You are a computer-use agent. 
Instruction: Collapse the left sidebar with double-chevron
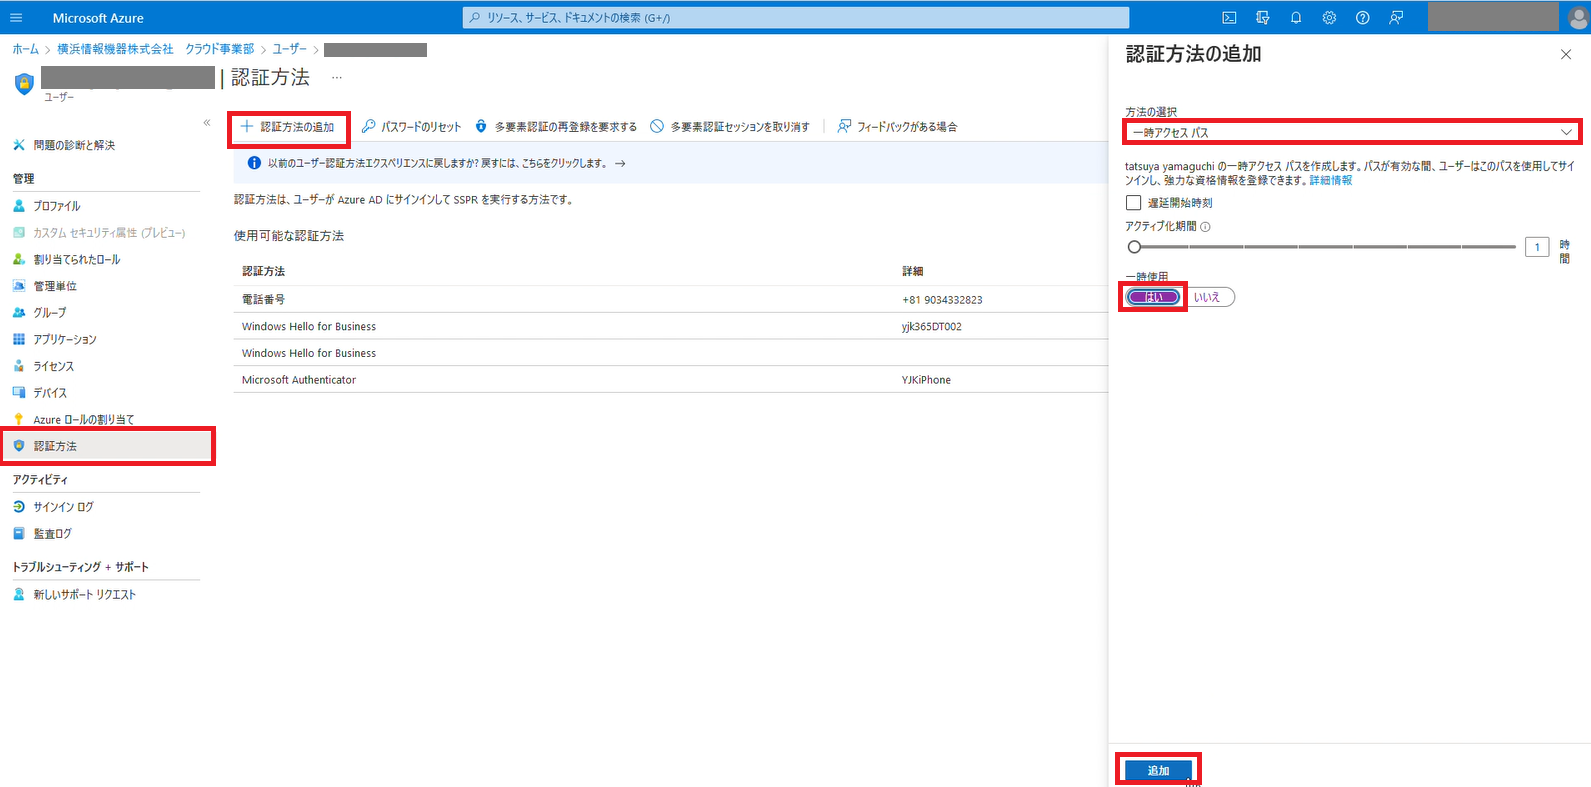point(207,123)
